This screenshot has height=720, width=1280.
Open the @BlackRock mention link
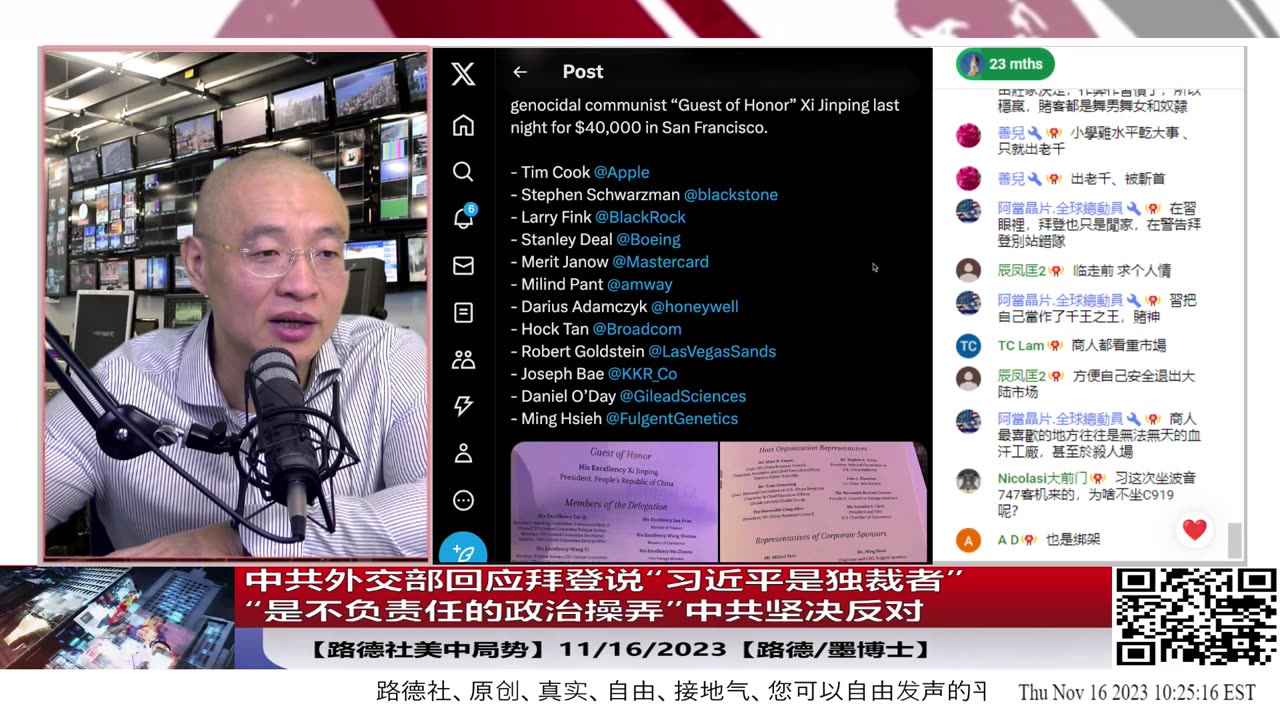(x=641, y=217)
